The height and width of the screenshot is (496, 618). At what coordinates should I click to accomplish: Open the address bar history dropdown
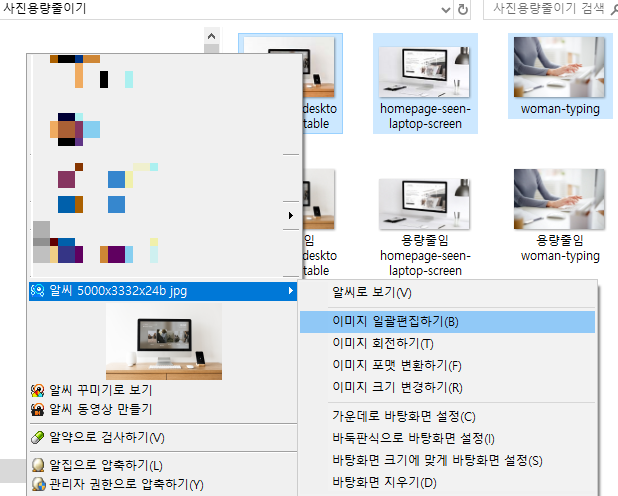[446, 9]
